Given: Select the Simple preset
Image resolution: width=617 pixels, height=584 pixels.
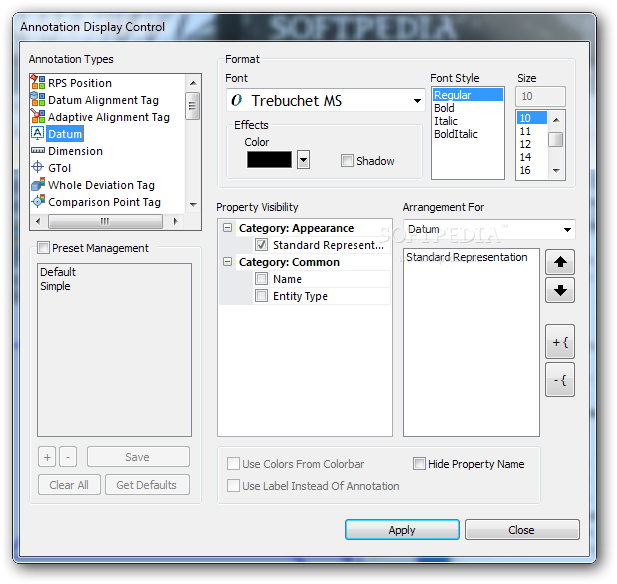Looking at the screenshot, I should (x=55, y=286).
